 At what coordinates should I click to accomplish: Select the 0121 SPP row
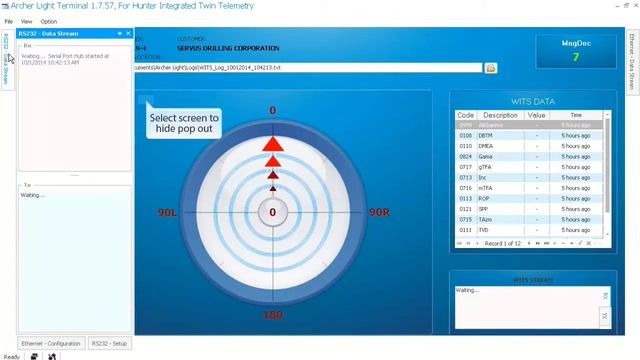coord(529,209)
